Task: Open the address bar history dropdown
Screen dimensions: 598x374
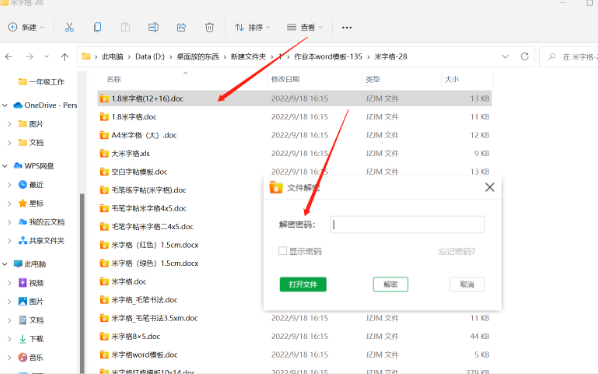Action: coord(505,56)
